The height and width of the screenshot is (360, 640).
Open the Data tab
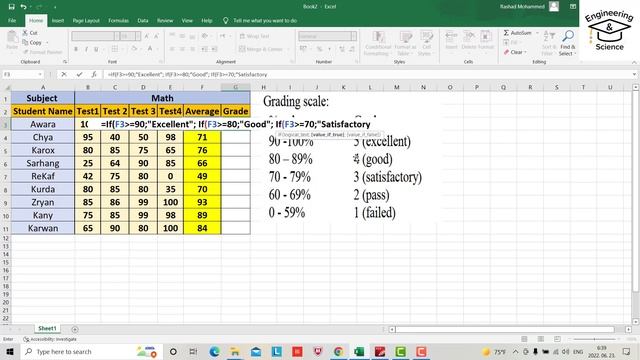coord(143,20)
